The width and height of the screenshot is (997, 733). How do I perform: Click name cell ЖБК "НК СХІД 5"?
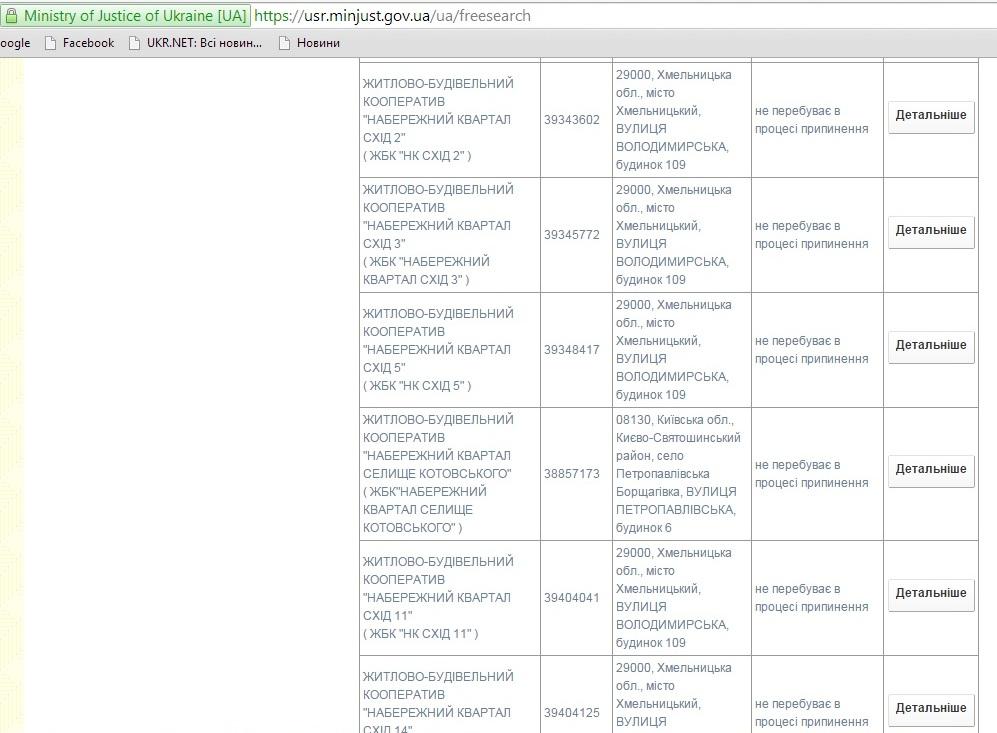(x=450, y=350)
